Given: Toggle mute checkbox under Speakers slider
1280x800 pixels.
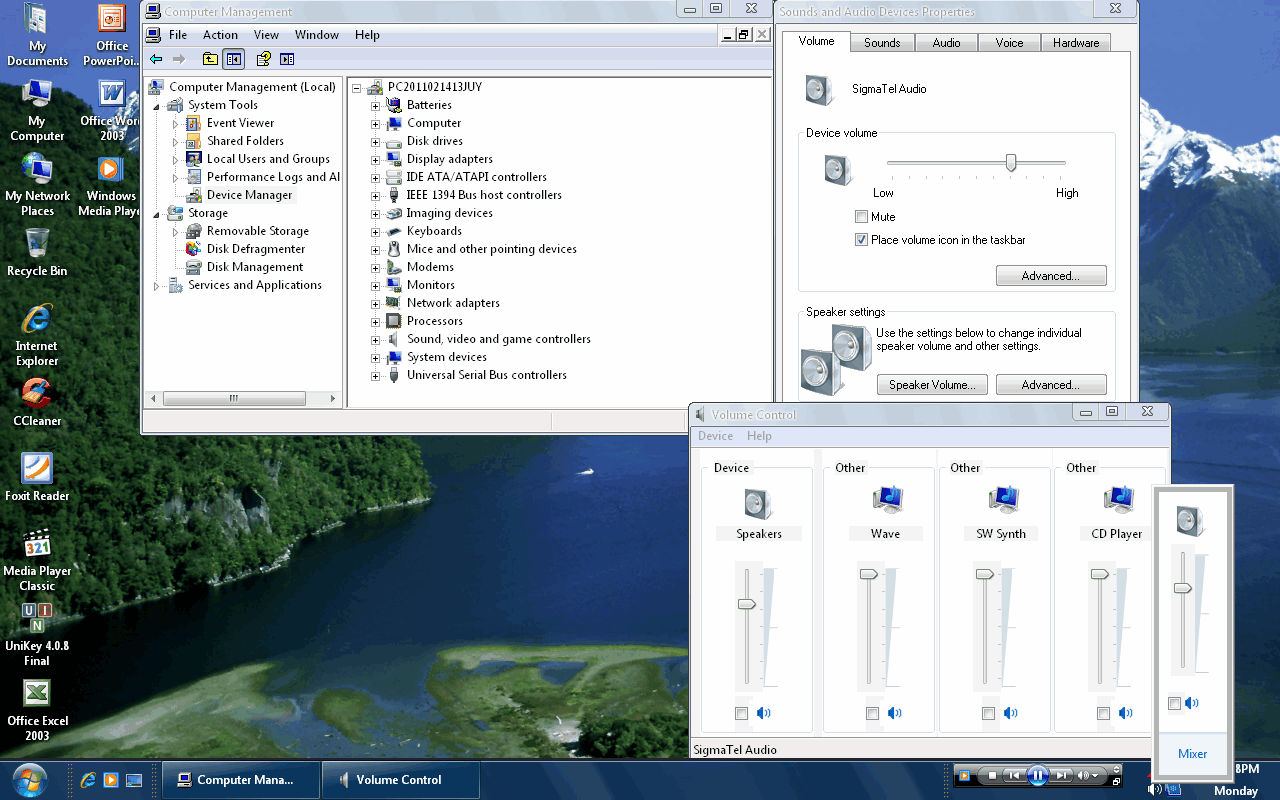Looking at the screenshot, I should click(x=741, y=713).
